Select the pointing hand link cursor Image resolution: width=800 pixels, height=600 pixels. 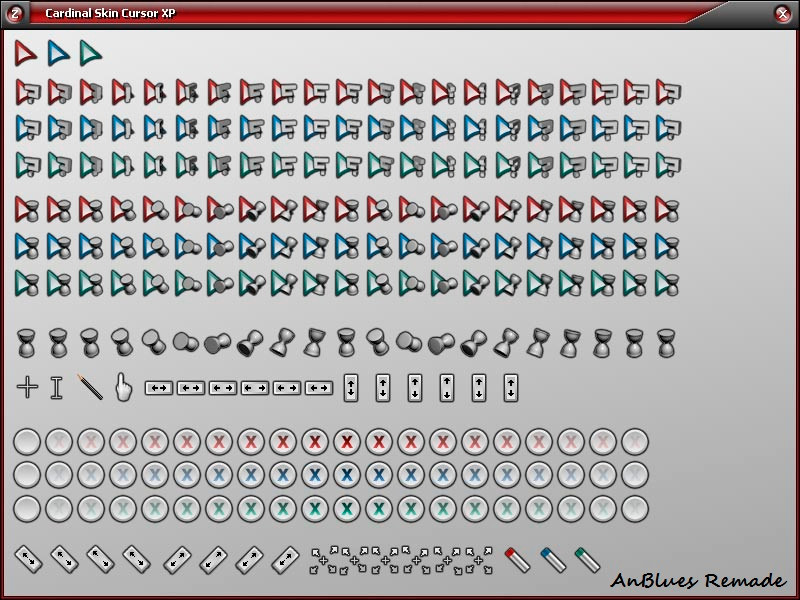pyautogui.click(x=123, y=387)
